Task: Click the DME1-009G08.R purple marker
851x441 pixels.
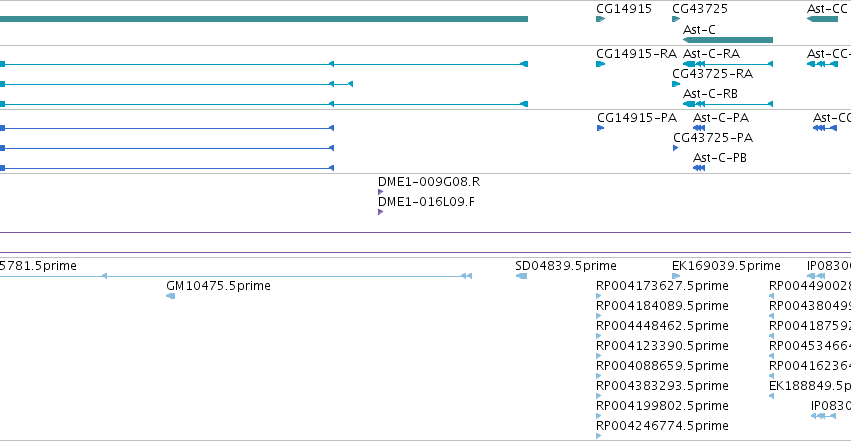Action: pos(380,192)
